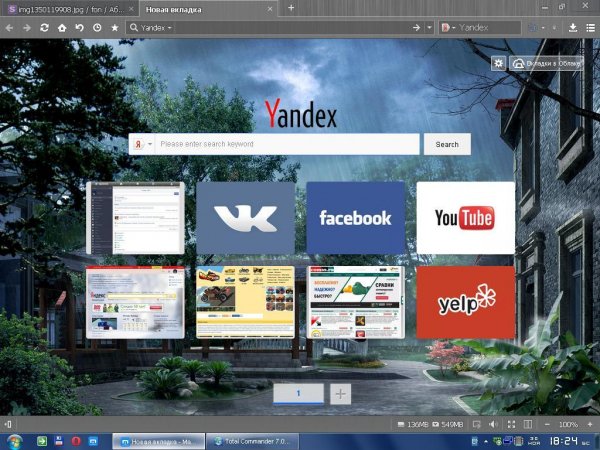Screen dimensions: 600x450
Task: Zoom in with the plus button
Action: pos(590,424)
